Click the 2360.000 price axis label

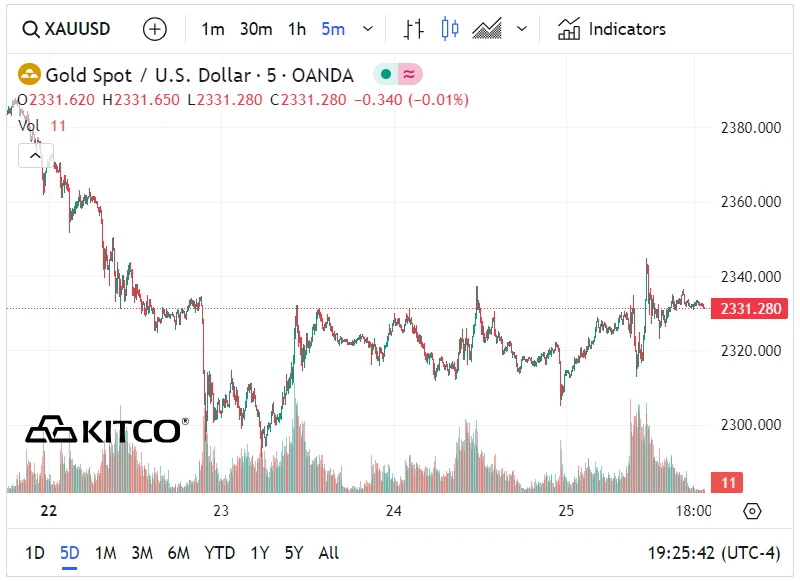[751, 202]
